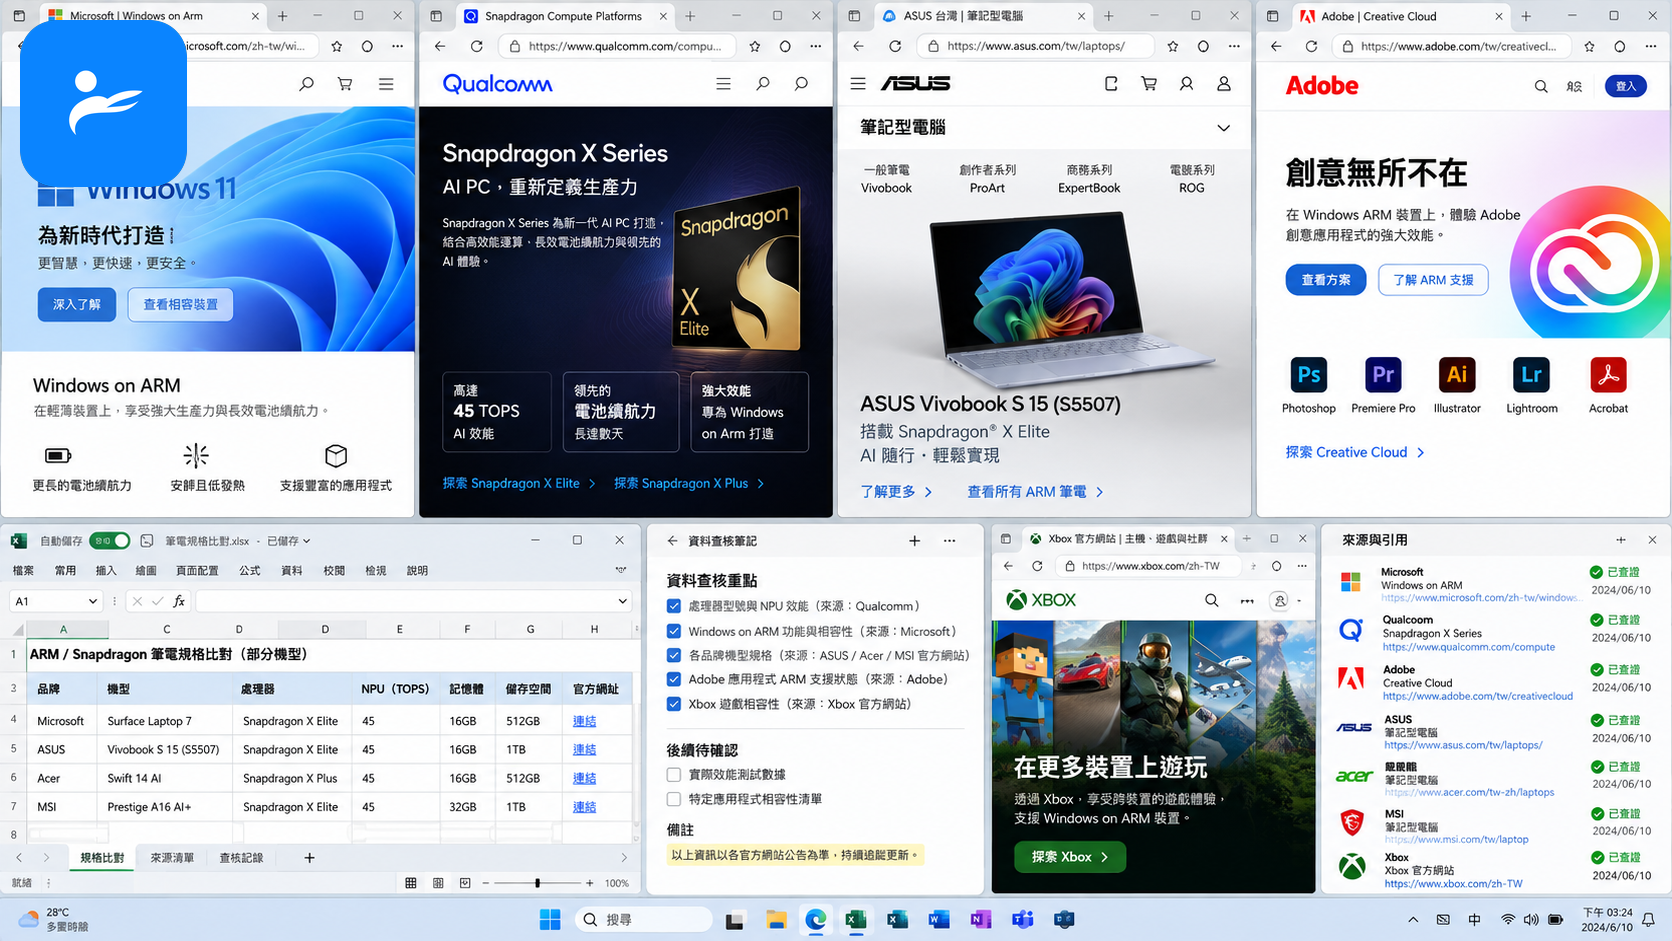Toggle the Excel AutoSave switch
Image resolution: width=1672 pixels, height=941 pixels.
tap(110, 541)
